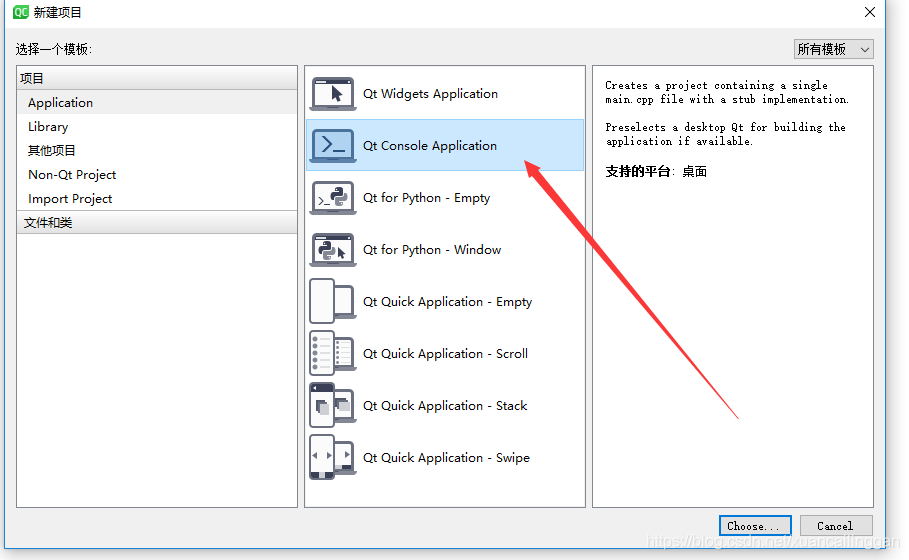Viewport: 909px width, 560px height.
Task: Click the 'Preselects a desktop Qt' description text
Action: (x=725, y=134)
